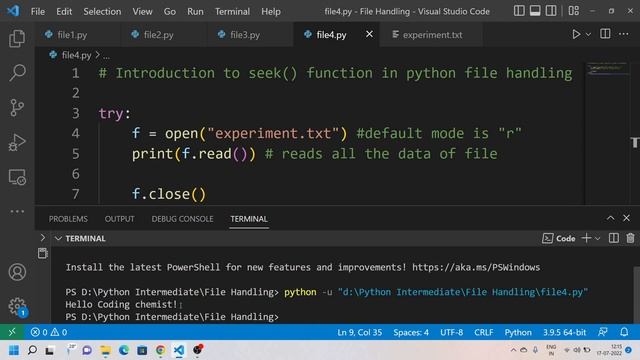The width and height of the screenshot is (640, 360).
Task: Switch to PROBLEMS panel tab
Action: tap(68, 219)
